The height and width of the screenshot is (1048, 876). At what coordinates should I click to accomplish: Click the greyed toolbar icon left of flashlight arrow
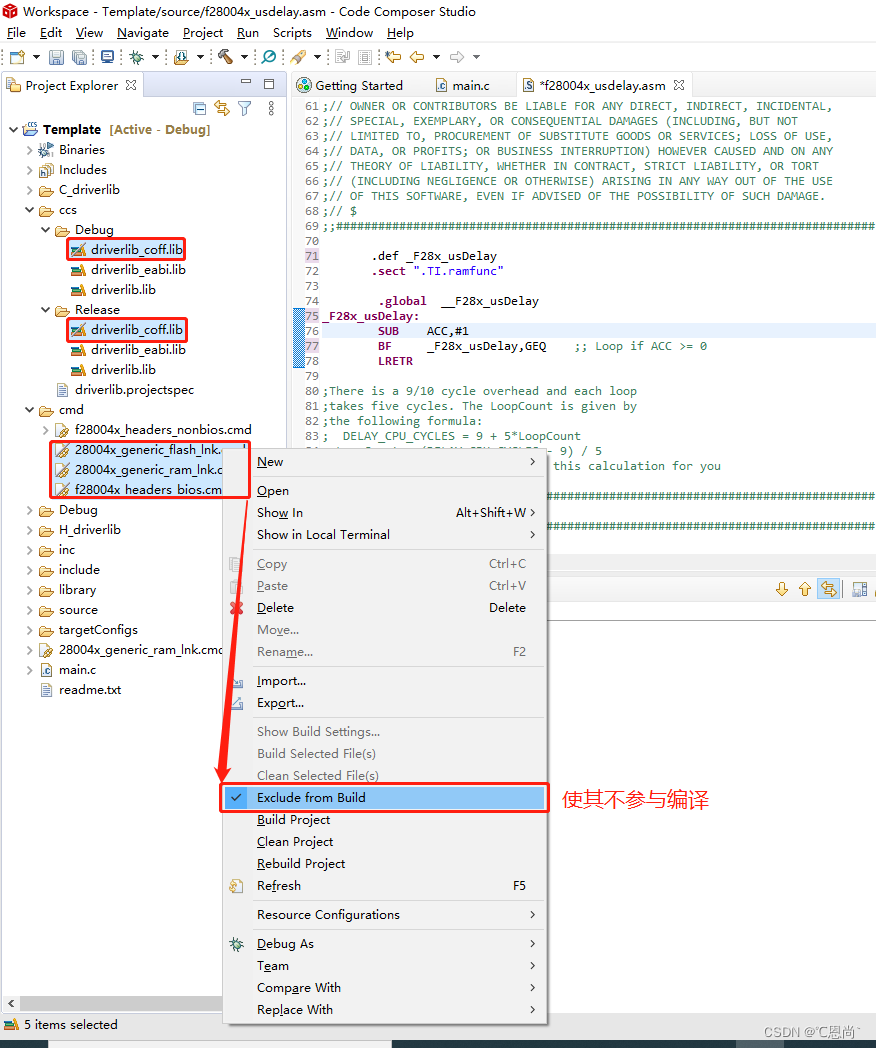(x=342, y=57)
